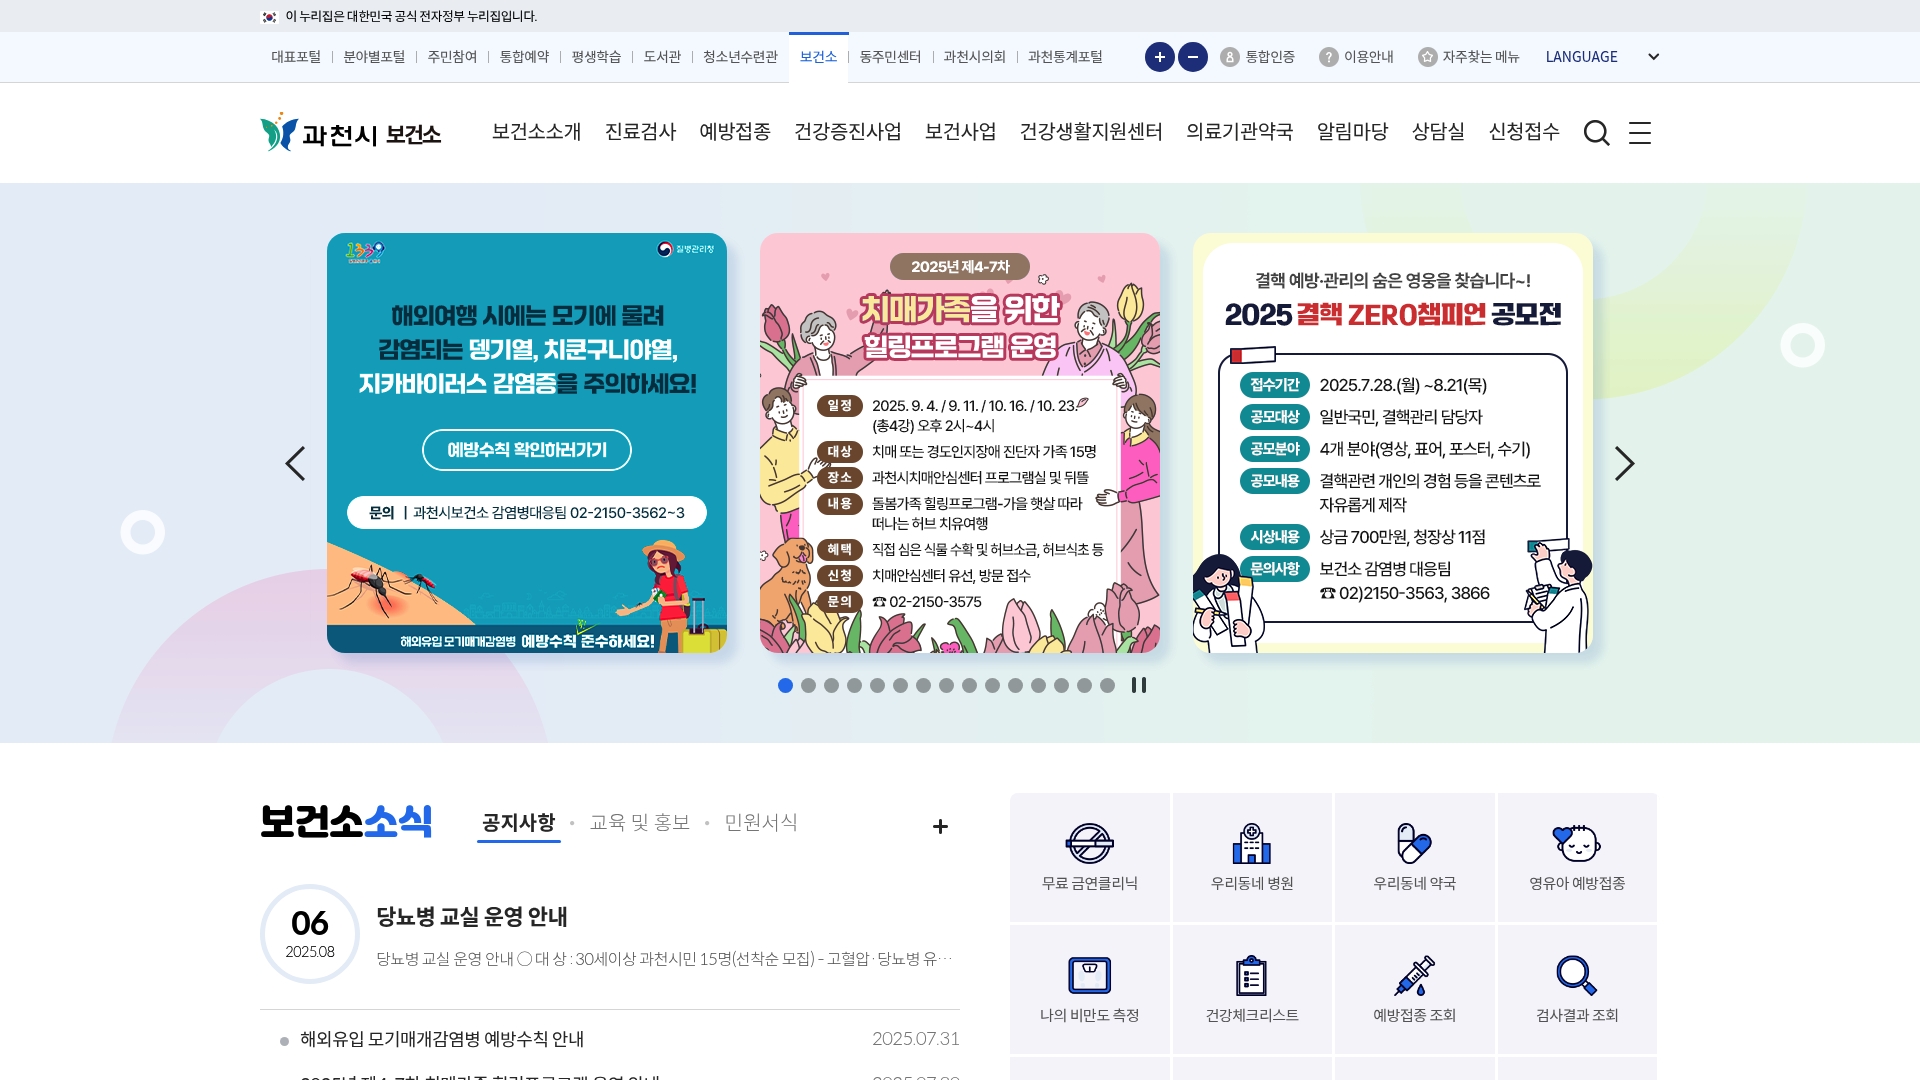Click 예방수칙 확인하러가기 button on banner
The height and width of the screenshot is (1080, 1920).
click(x=527, y=450)
